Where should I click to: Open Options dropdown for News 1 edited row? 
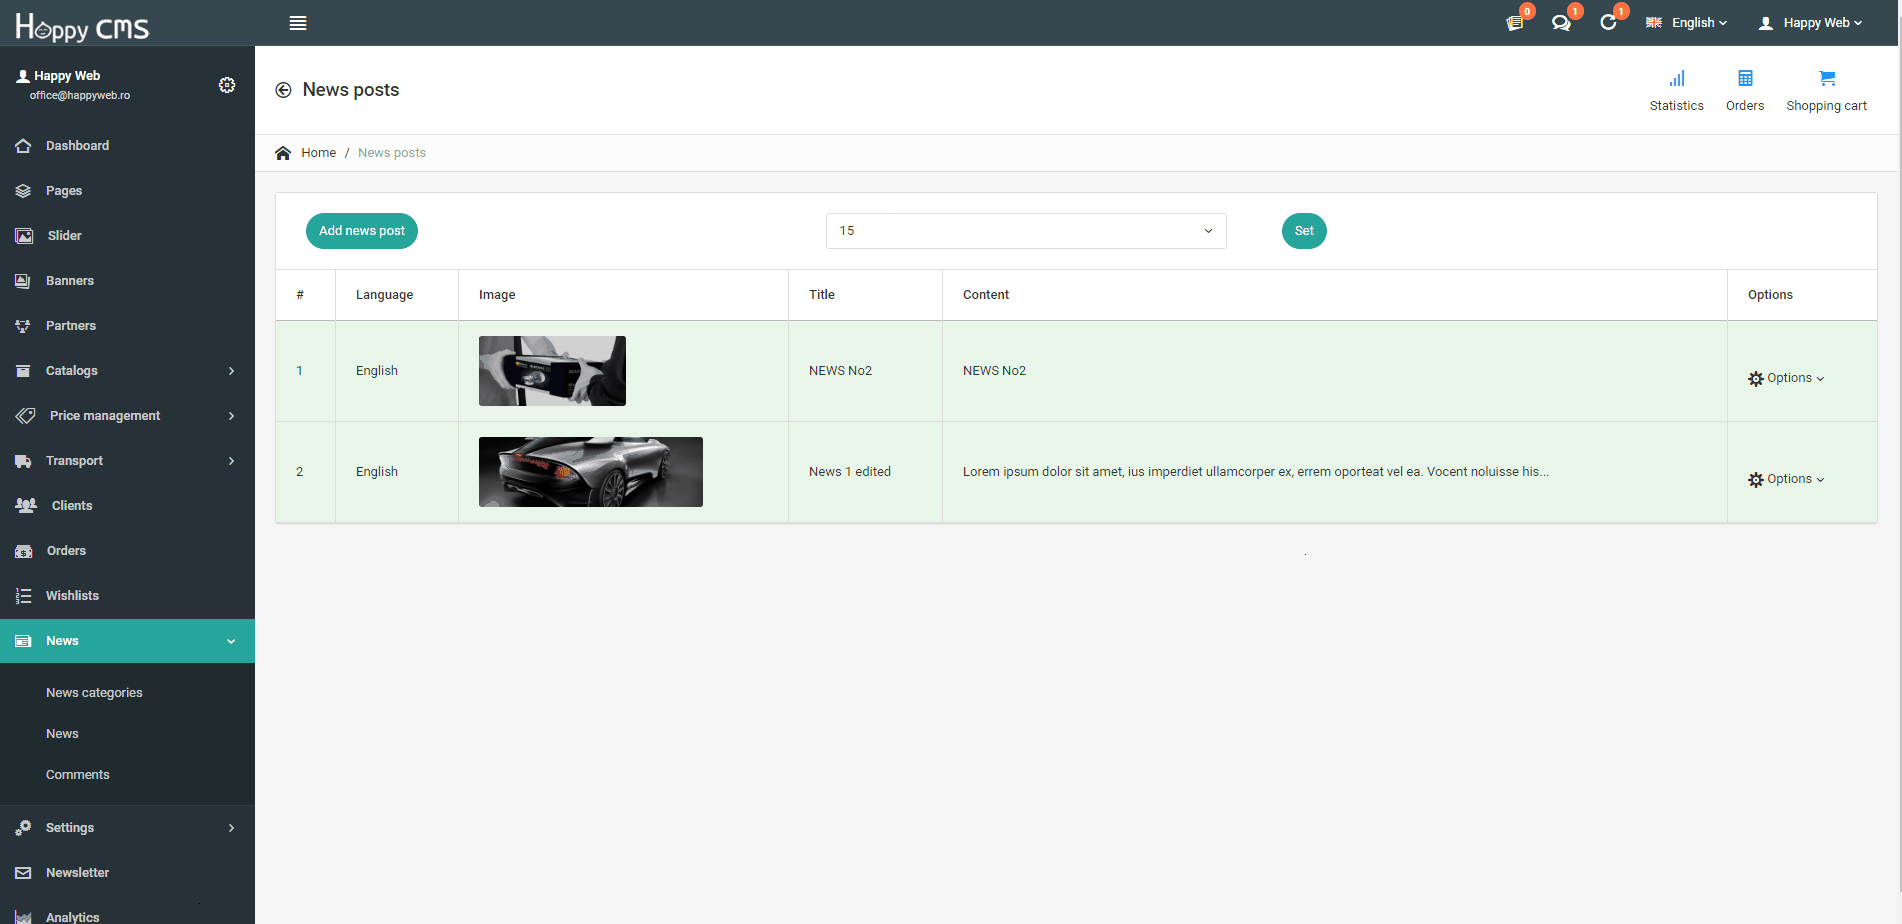tap(1786, 479)
